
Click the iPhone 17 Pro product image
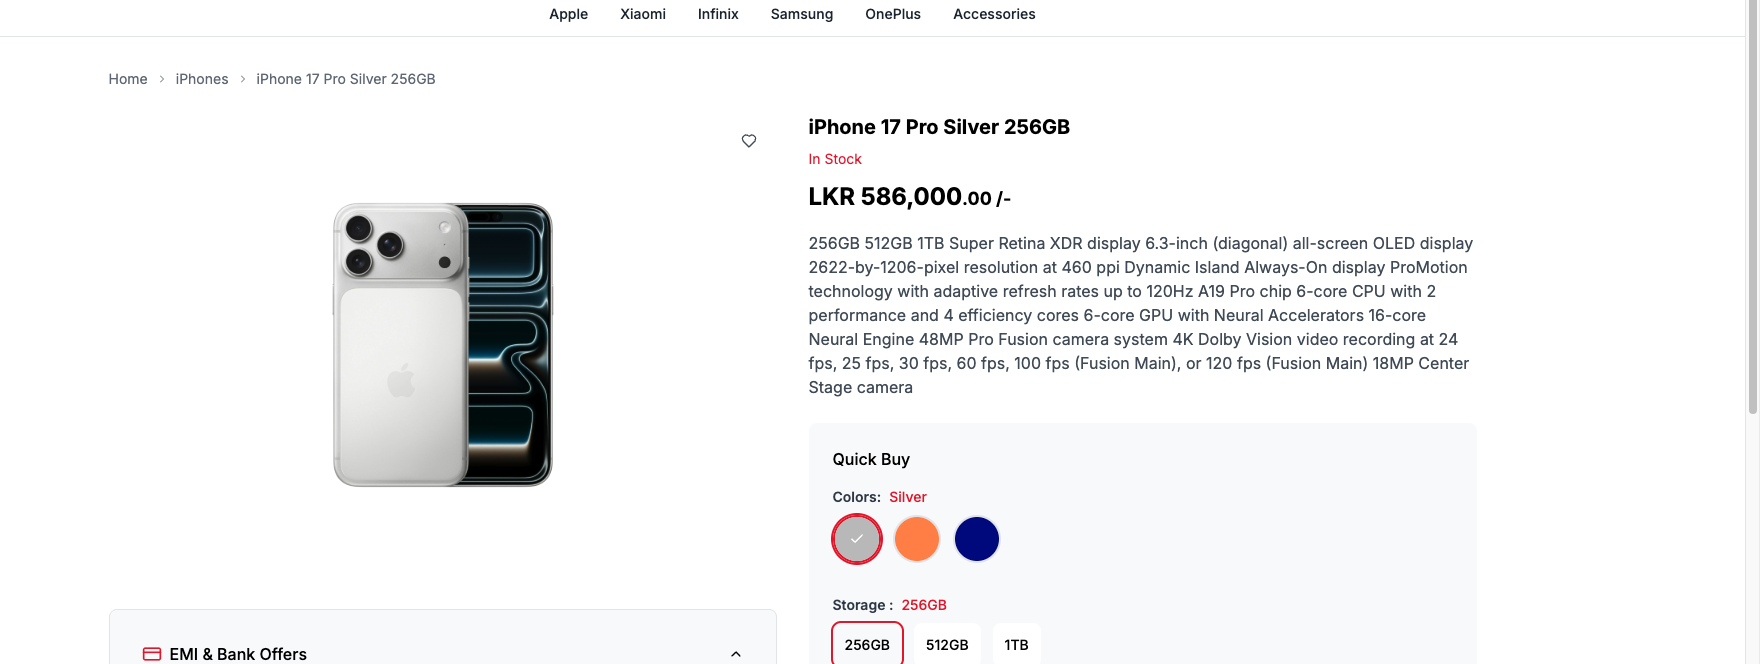point(443,345)
